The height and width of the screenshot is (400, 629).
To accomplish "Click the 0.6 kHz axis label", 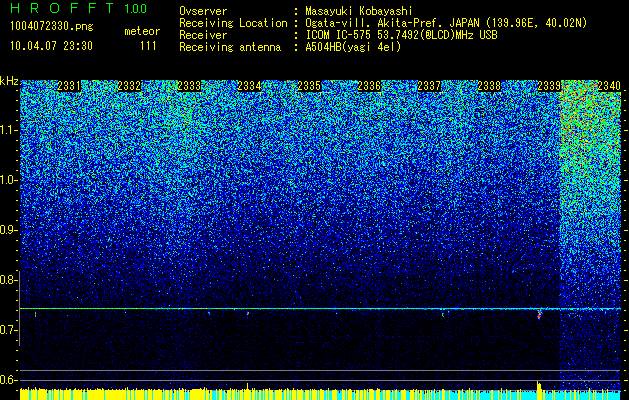I will [9, 380].
